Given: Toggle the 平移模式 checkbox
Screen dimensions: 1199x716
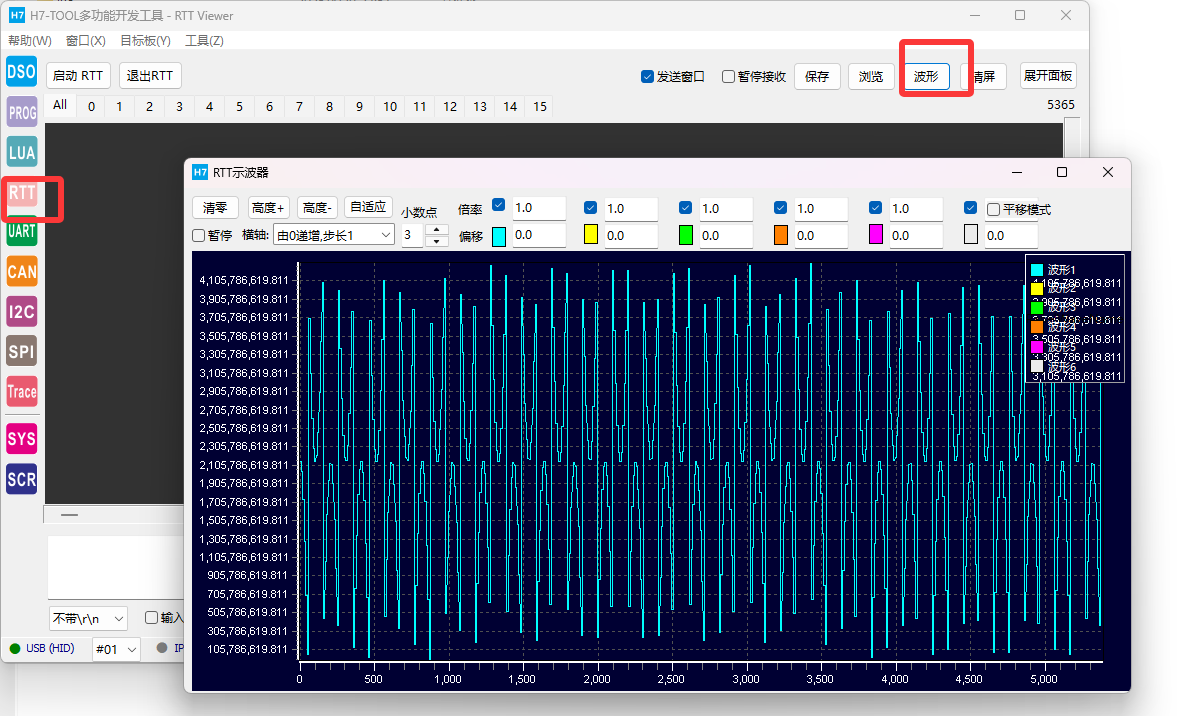Looking at the screenshot, I should (993, 210).
